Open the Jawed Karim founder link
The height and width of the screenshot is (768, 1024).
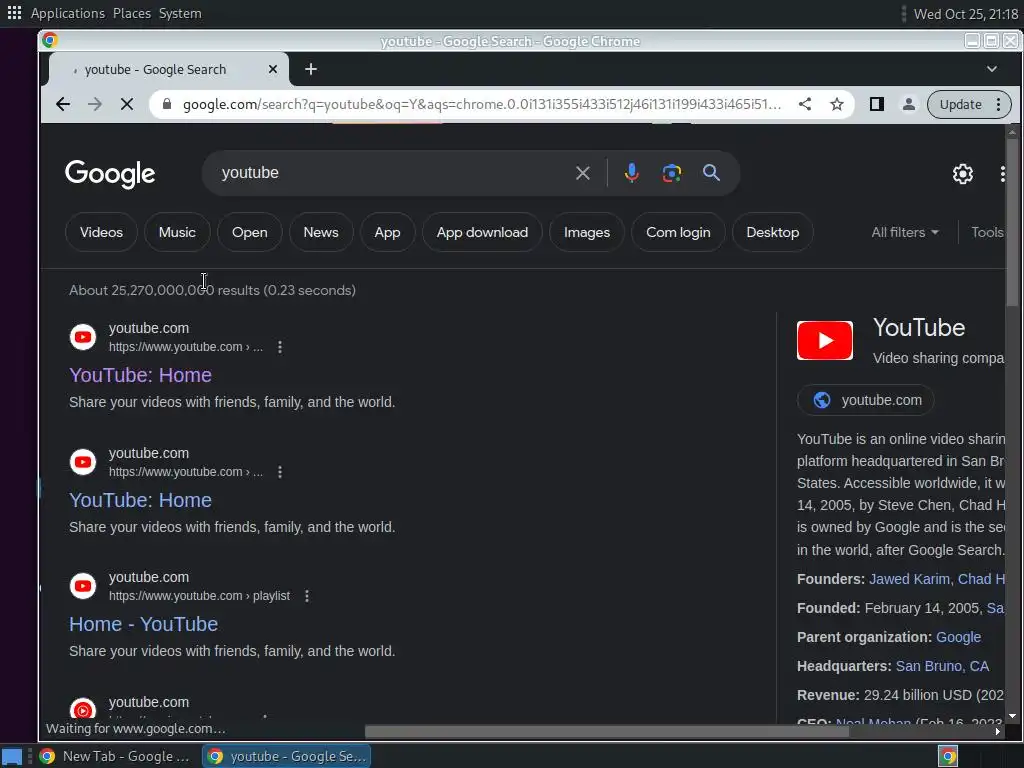[910, 579]
